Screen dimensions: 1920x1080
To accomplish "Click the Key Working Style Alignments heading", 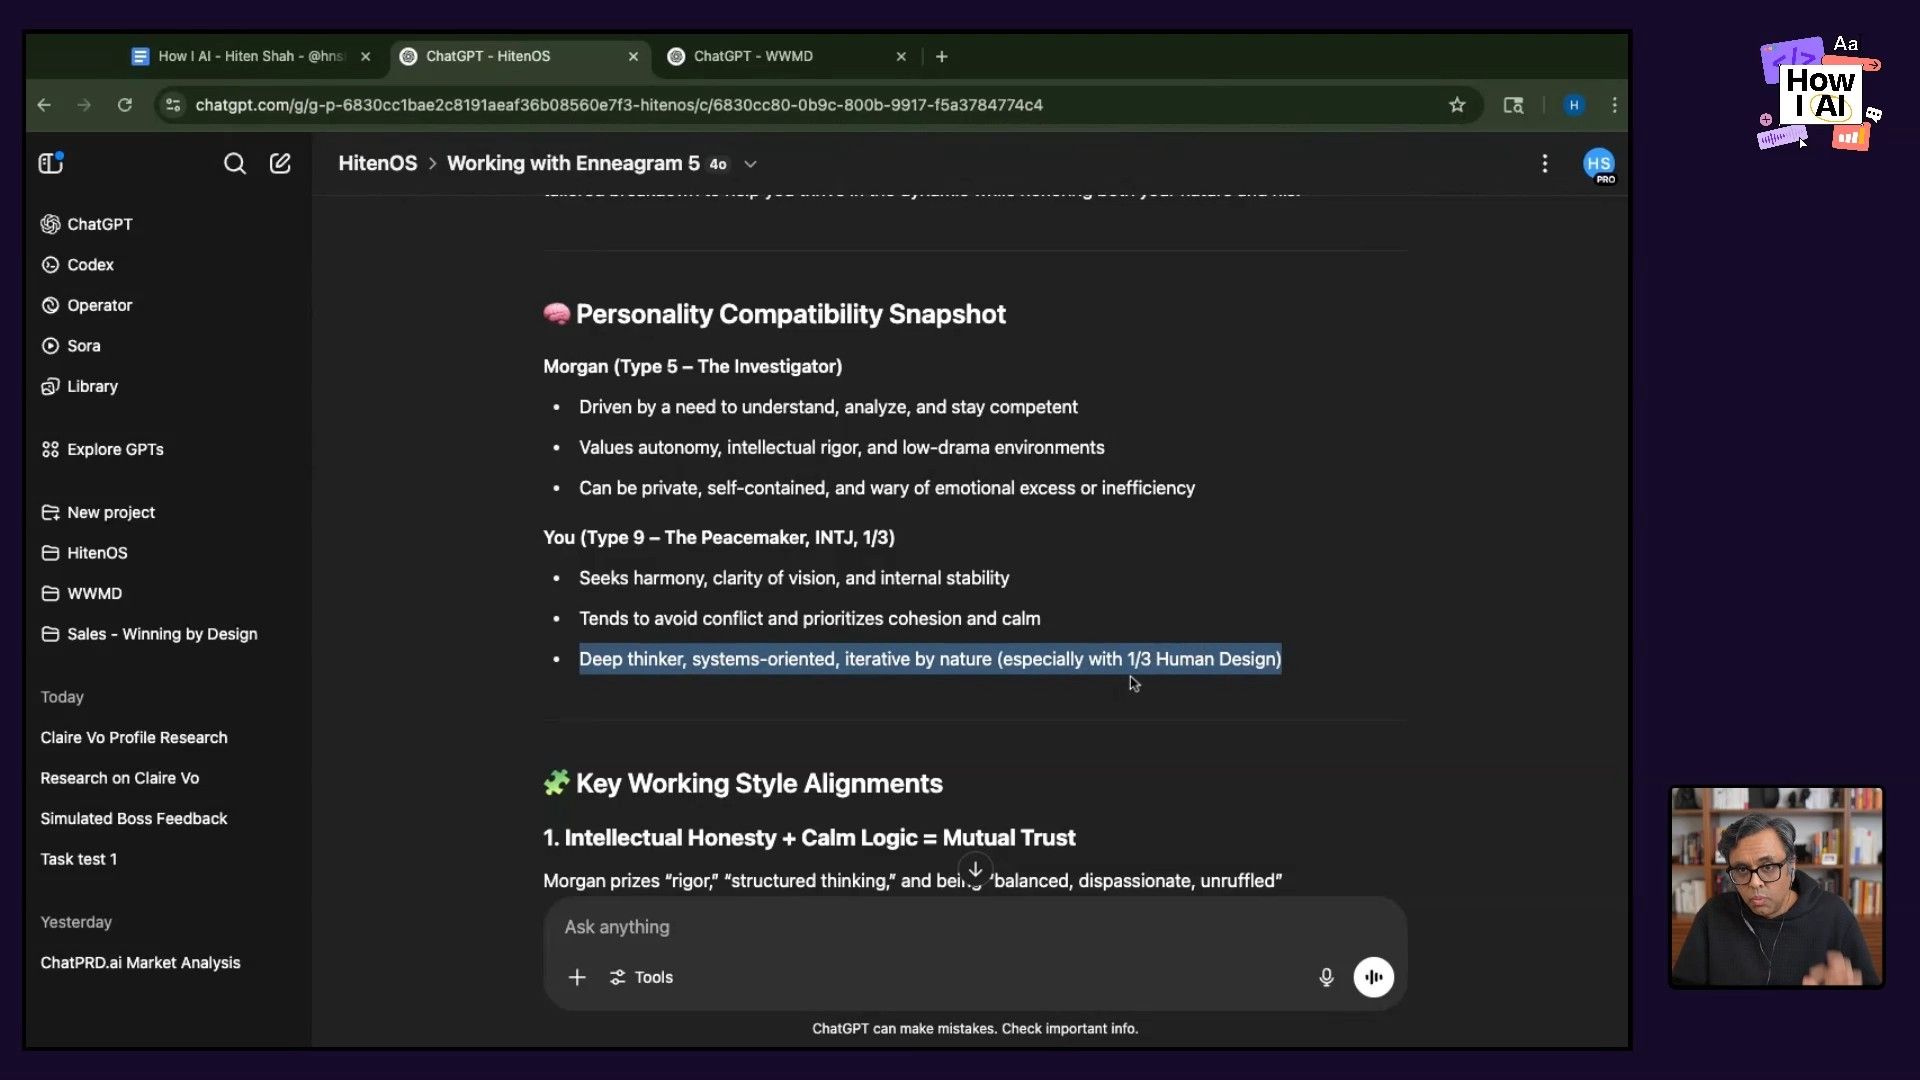I will (759, 783).
